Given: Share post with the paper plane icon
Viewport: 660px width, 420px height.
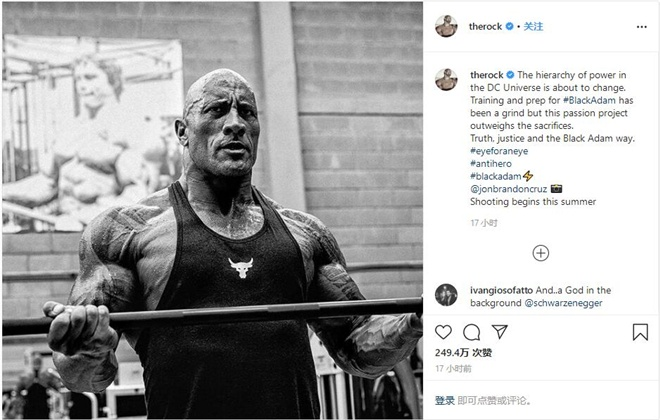Looking at the screenshot, I should (500, 332).
